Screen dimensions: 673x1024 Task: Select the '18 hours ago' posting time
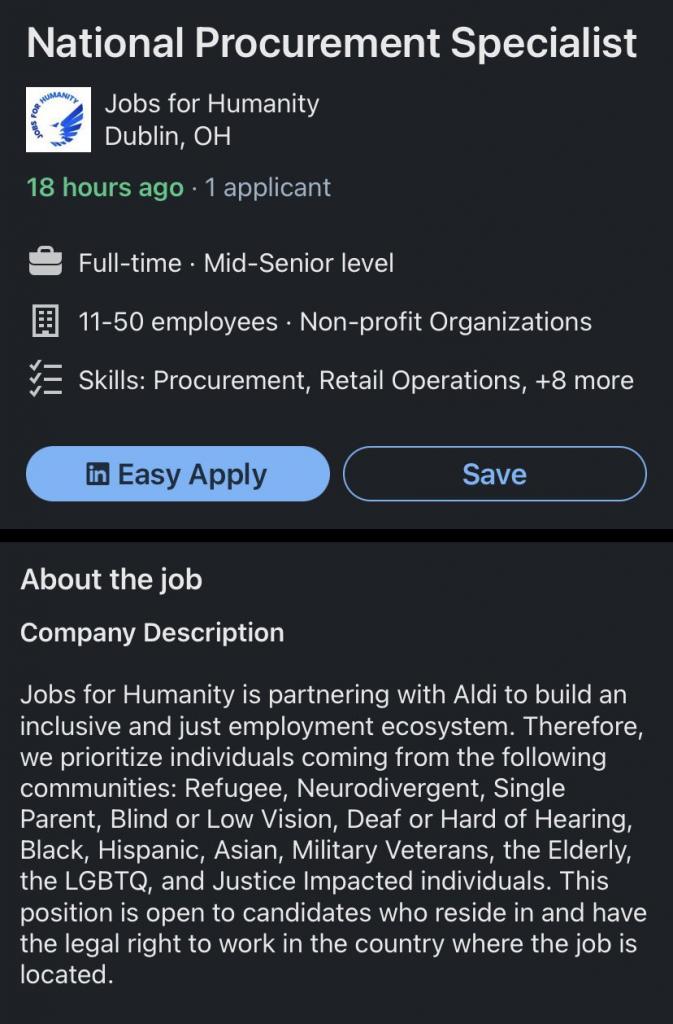[x=105, y=187]
